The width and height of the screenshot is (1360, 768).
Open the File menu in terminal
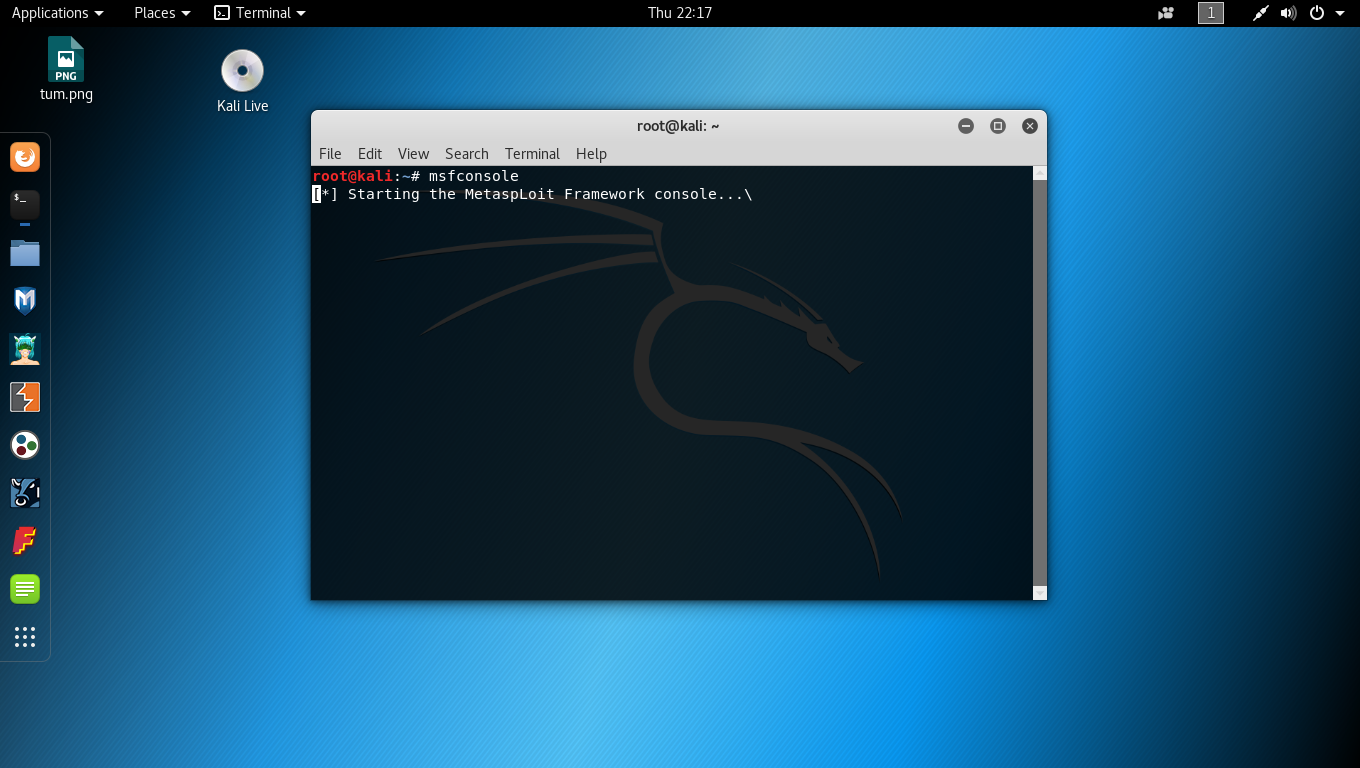pyautogui.click(x=330, y=153)
